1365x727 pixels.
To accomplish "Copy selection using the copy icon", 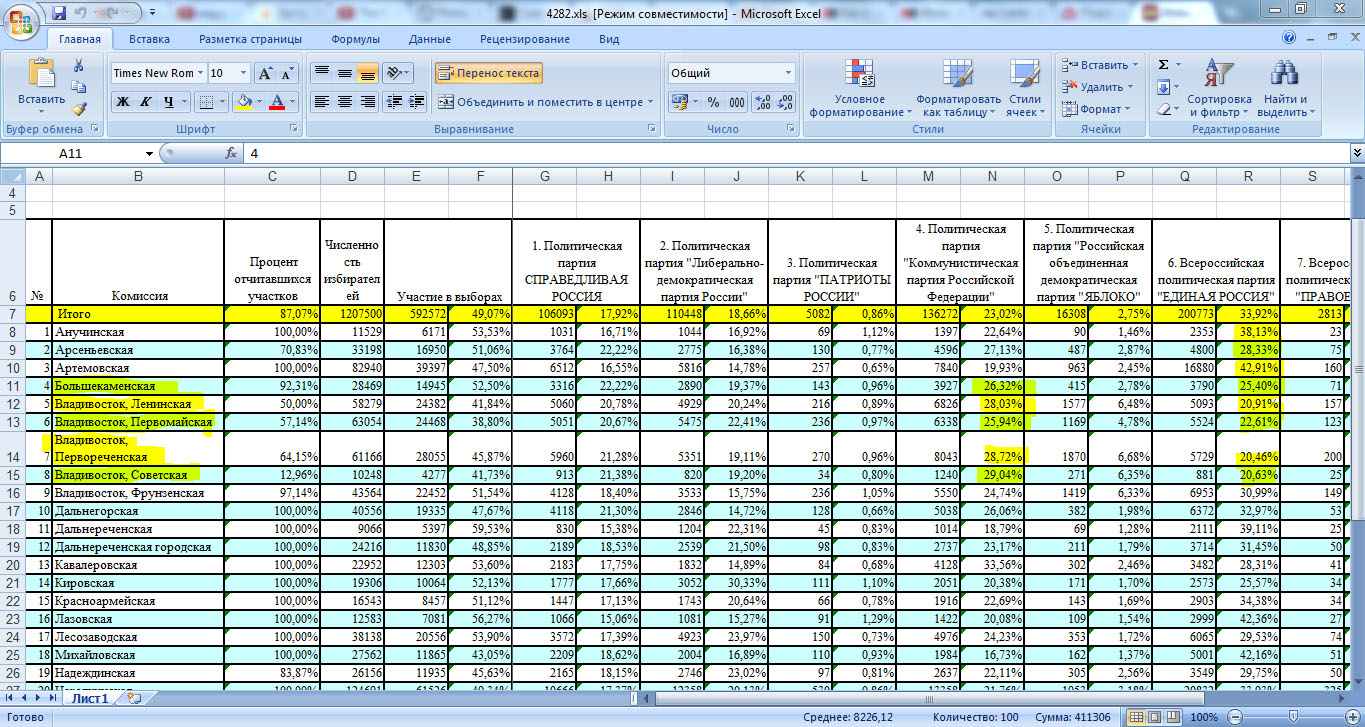I will pyautogui.click(x=79, y=87).
